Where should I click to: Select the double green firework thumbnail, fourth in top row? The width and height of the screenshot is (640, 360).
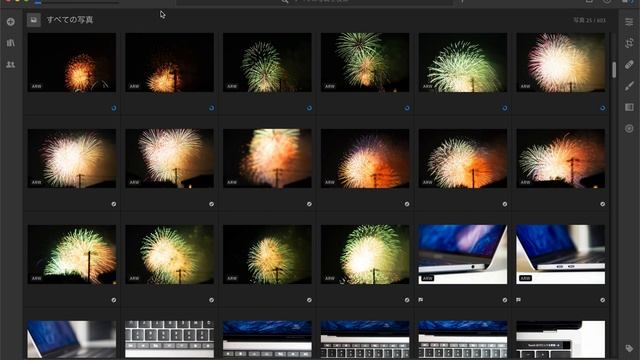[365, 62]
